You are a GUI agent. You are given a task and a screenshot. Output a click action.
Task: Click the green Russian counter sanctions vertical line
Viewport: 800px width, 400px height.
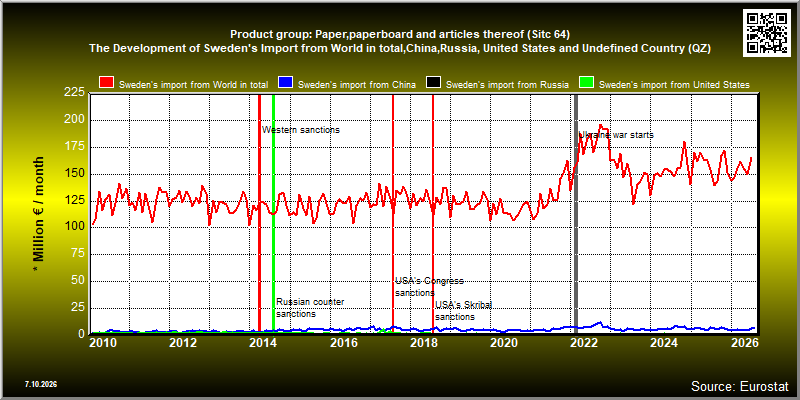pyautogui.click(x=273, y=214)
